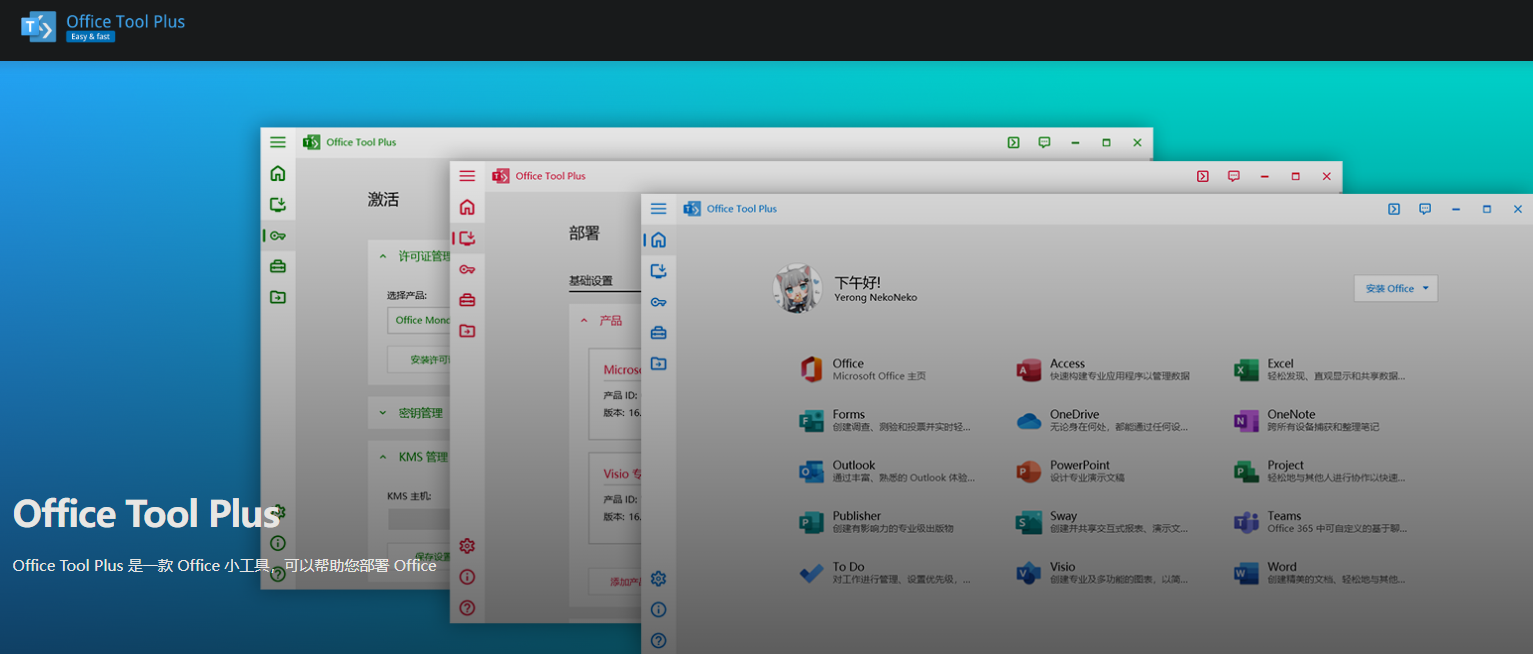This screenshot has width=1533, height=654.
Task: Click the KMS 主机 input field
Action: 419,519
